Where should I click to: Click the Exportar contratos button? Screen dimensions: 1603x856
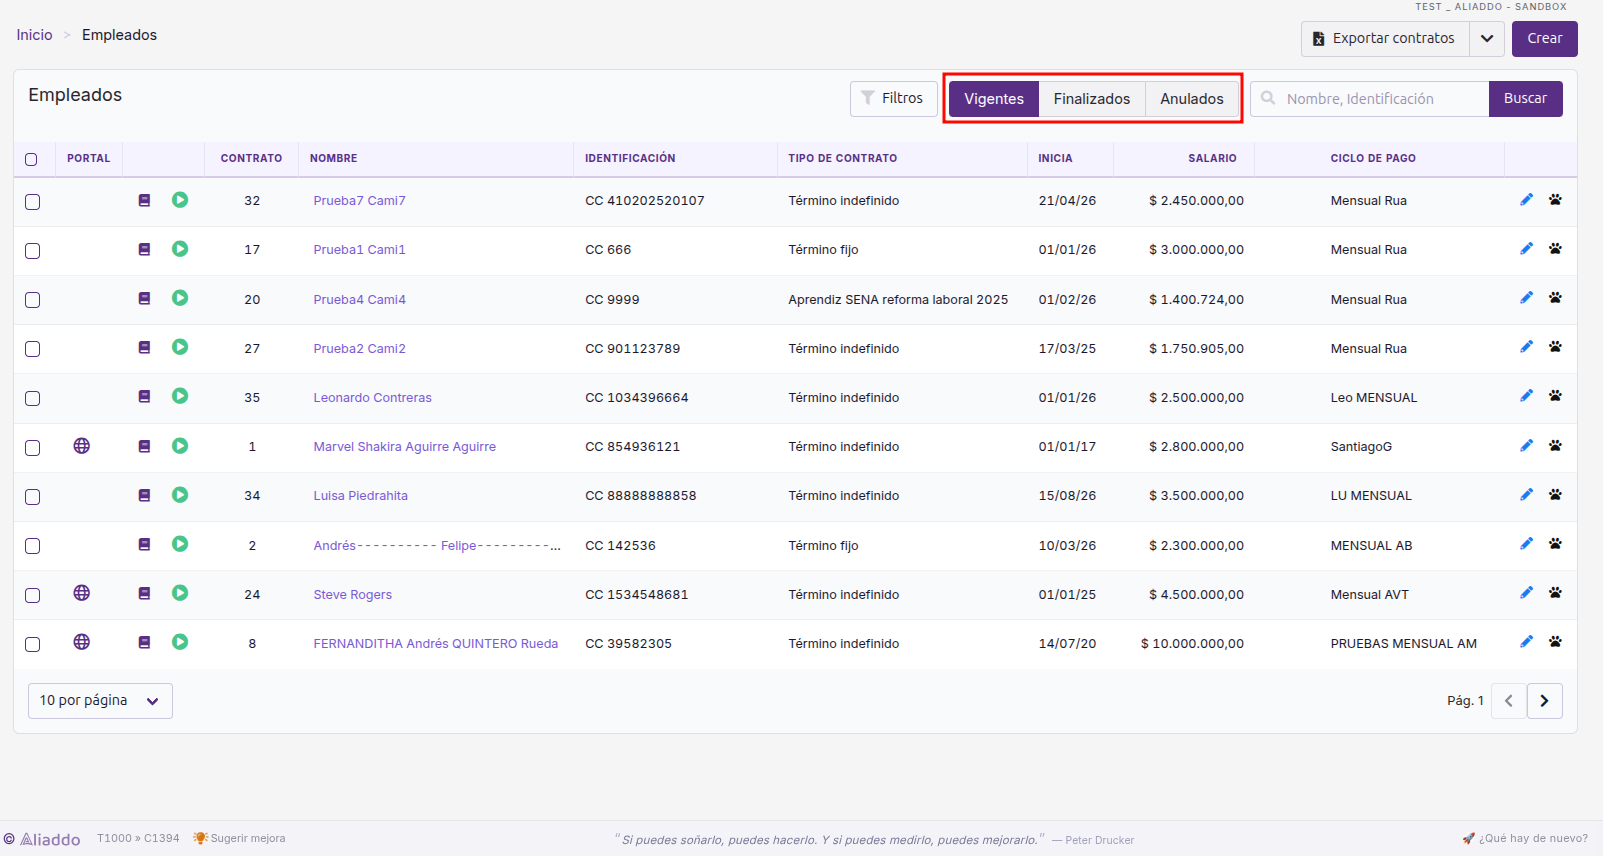[x=1385, y=39]
